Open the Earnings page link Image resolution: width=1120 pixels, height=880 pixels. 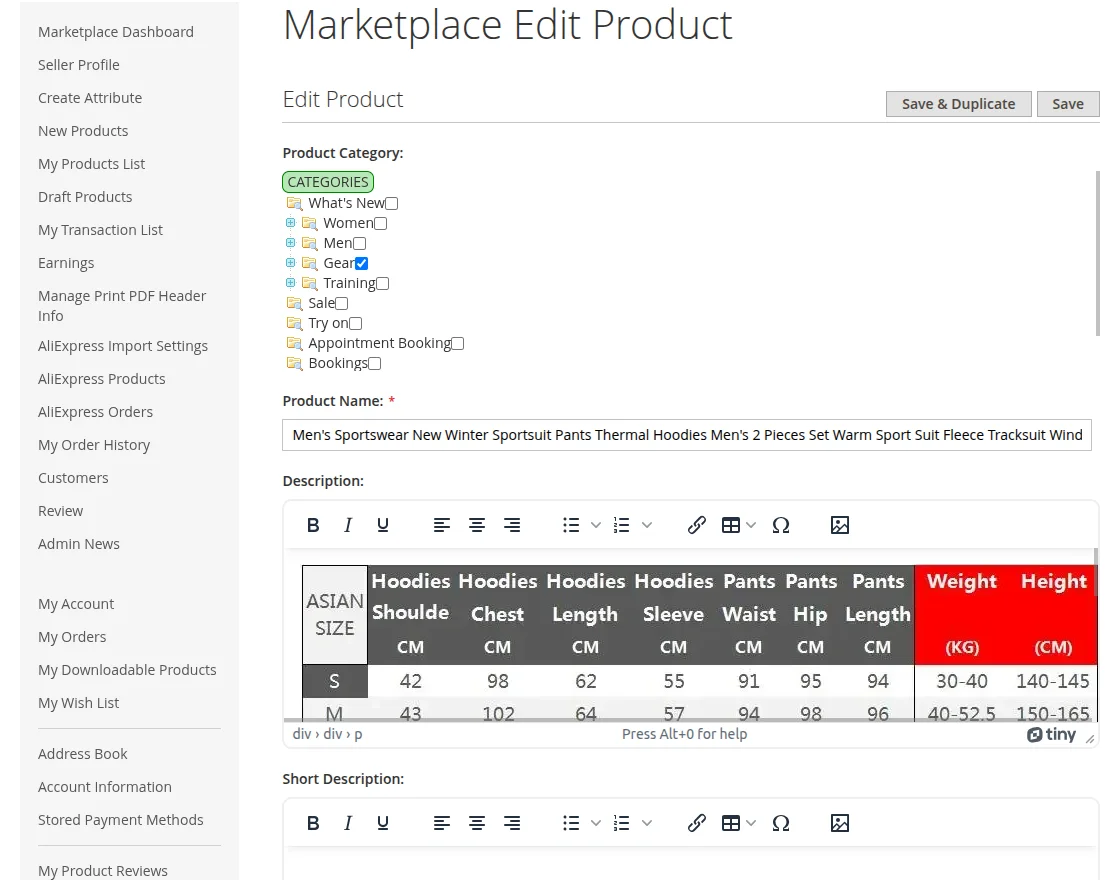[66, 262]
